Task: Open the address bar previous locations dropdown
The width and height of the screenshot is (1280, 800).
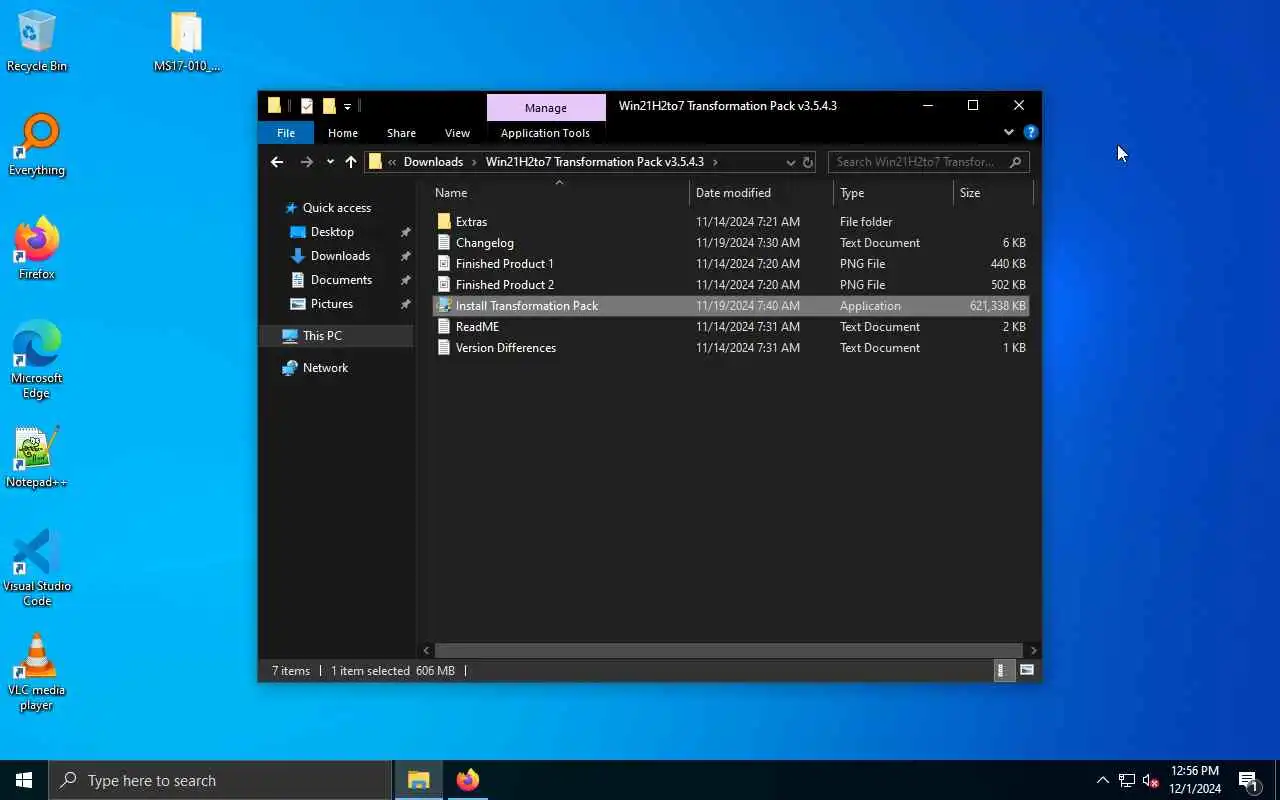Action: pyautogui.click(x=790, y=162)
